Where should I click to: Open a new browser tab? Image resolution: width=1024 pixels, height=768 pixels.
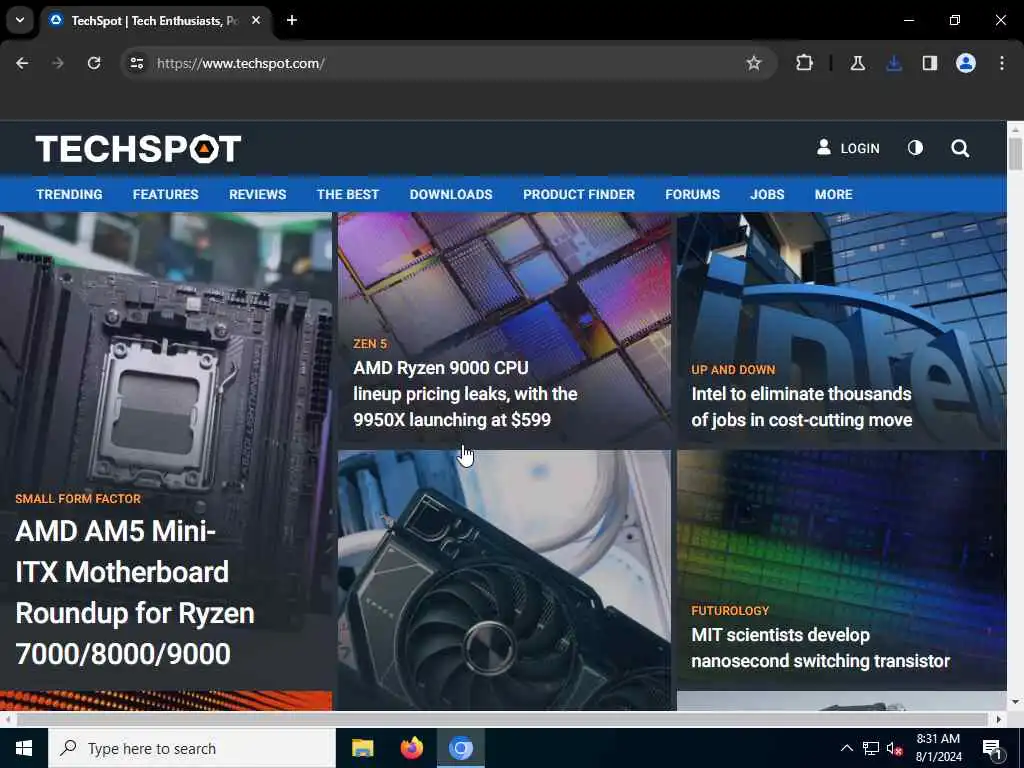pos(292,20)
